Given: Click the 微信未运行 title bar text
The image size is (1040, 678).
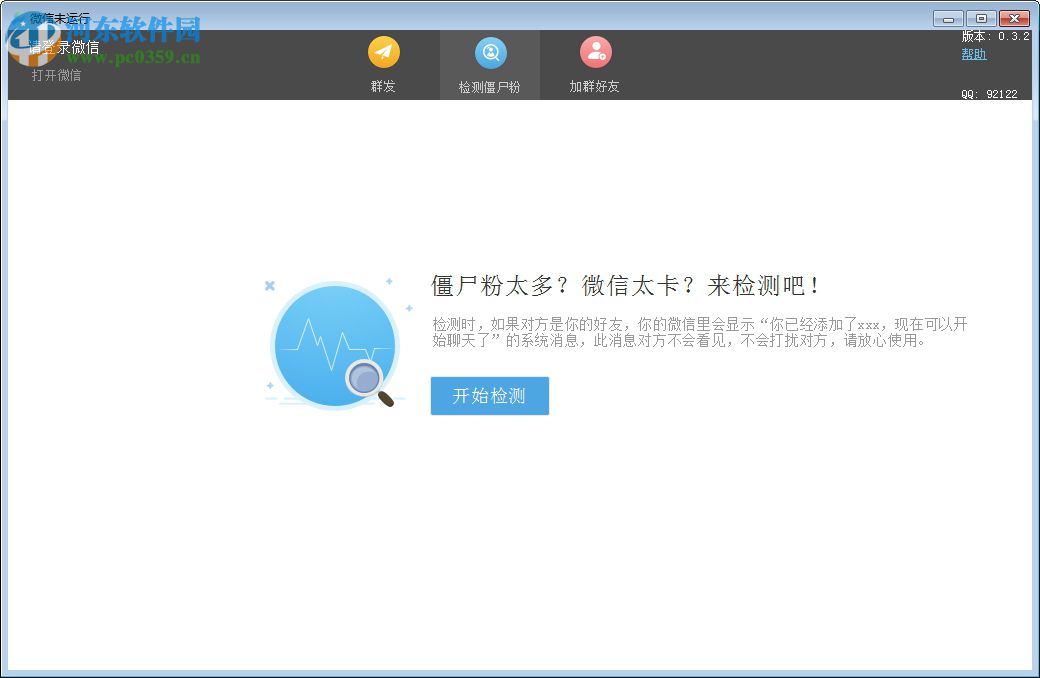Looking at the screenshot, I should (x=60, y=15).
